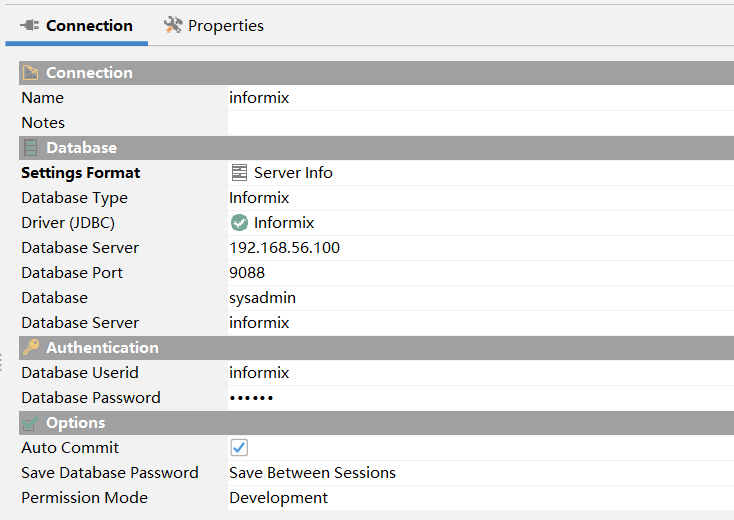Select the Permission Mode label
The height and width of the screenshot is (520, 734).
pyautogui.click(x=85, y=498)
